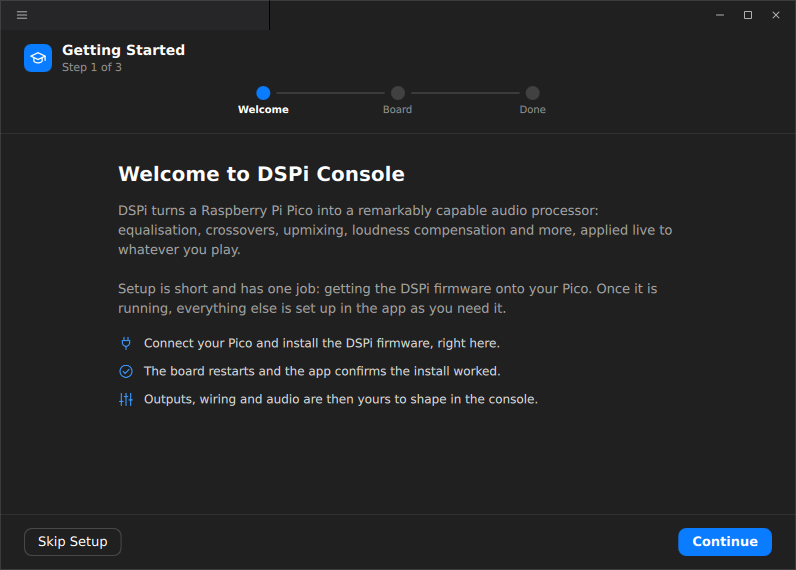Maximize the DSPi Console window
Image resolution: width=796 pixels, height=570 pixels.
[x=748, y=15]
